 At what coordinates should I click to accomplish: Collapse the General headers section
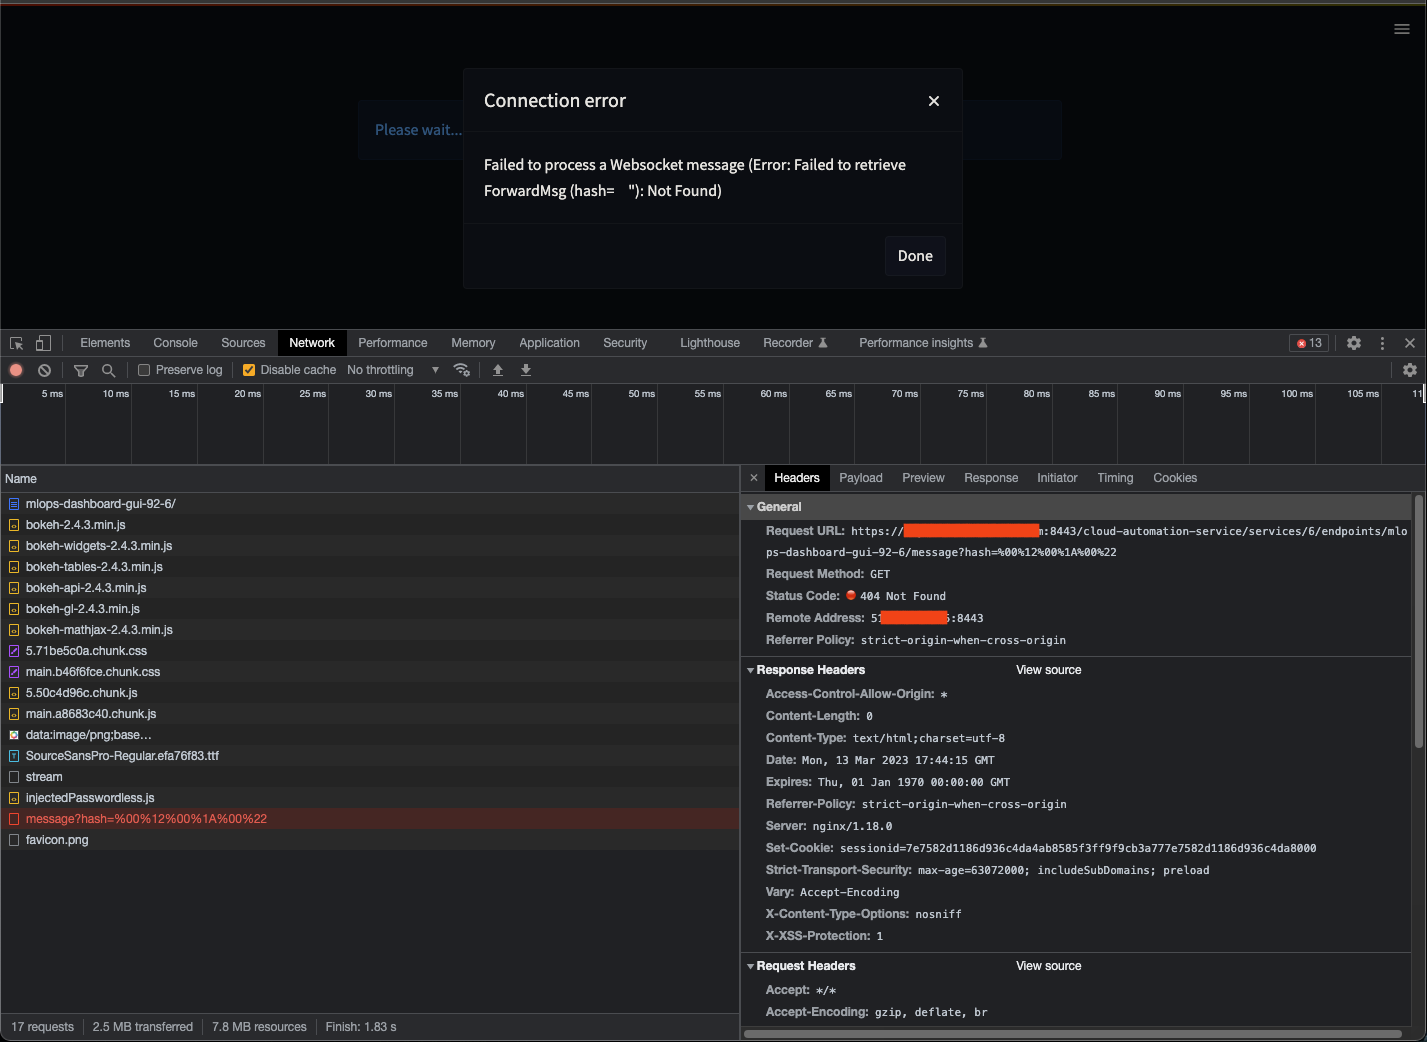(751, 507)
